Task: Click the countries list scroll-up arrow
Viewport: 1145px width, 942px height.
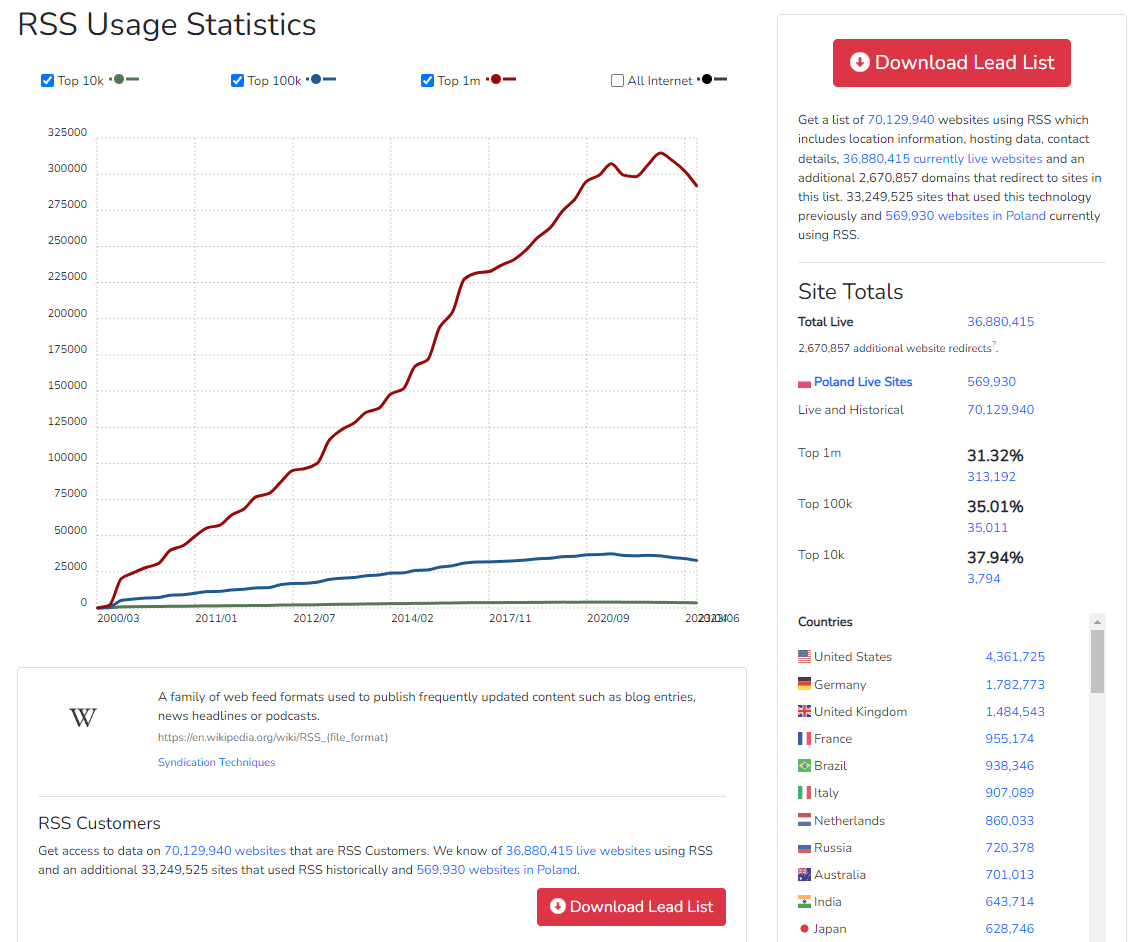Action: [1097, 621]
